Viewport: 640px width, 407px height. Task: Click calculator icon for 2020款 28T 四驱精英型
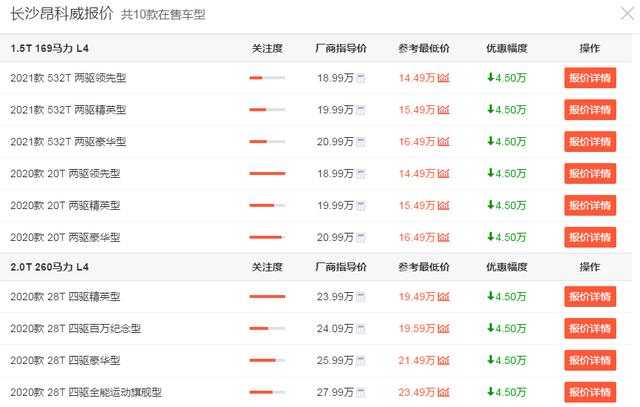tap(361, 297)
